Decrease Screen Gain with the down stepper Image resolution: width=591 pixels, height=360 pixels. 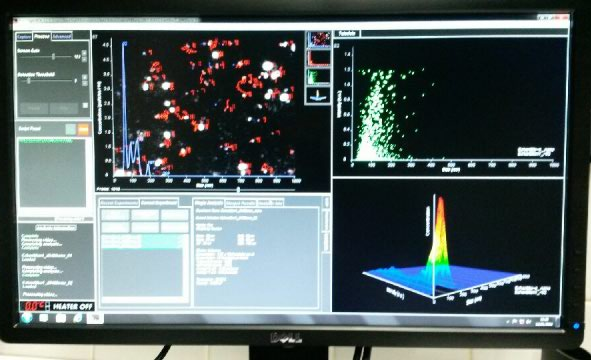point(84,59)
